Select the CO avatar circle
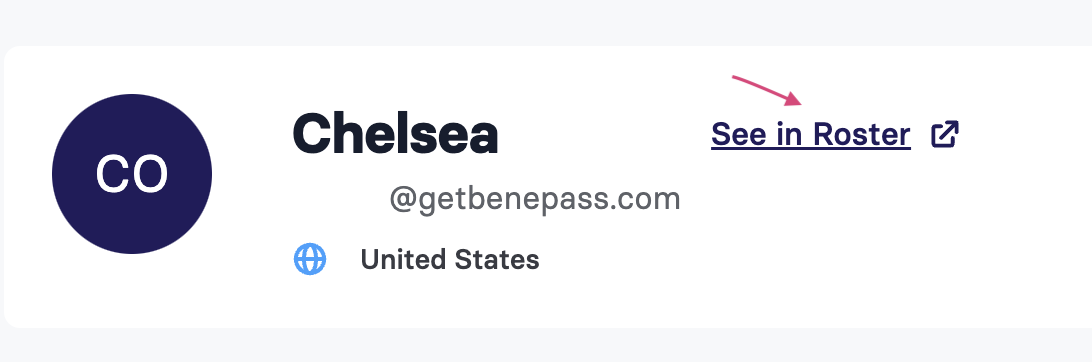Image resolution: width=1092 pixels, height=362 pixels. pyautogui.click(x=132, y=174)
